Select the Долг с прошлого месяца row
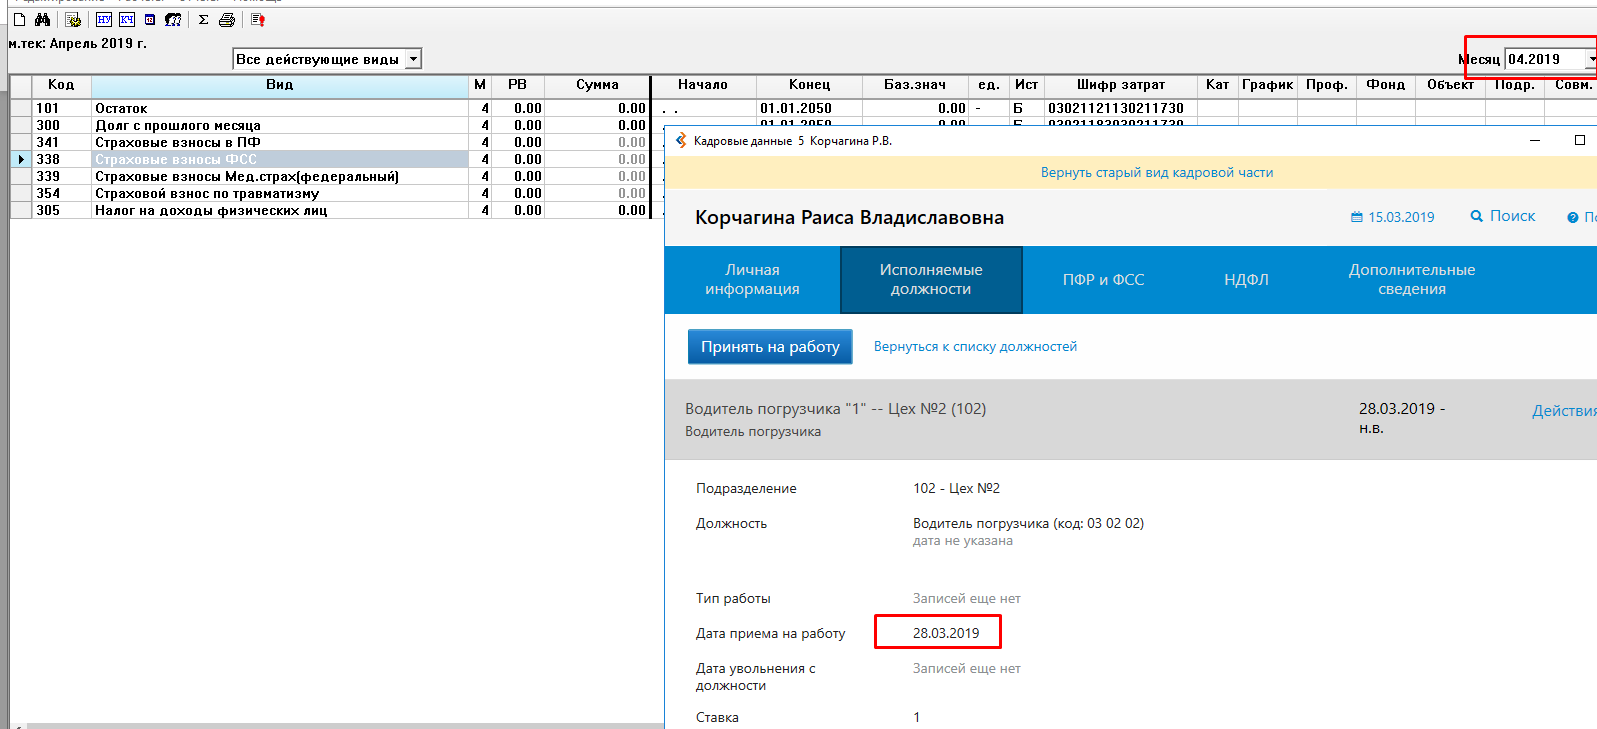 point(280,125)
